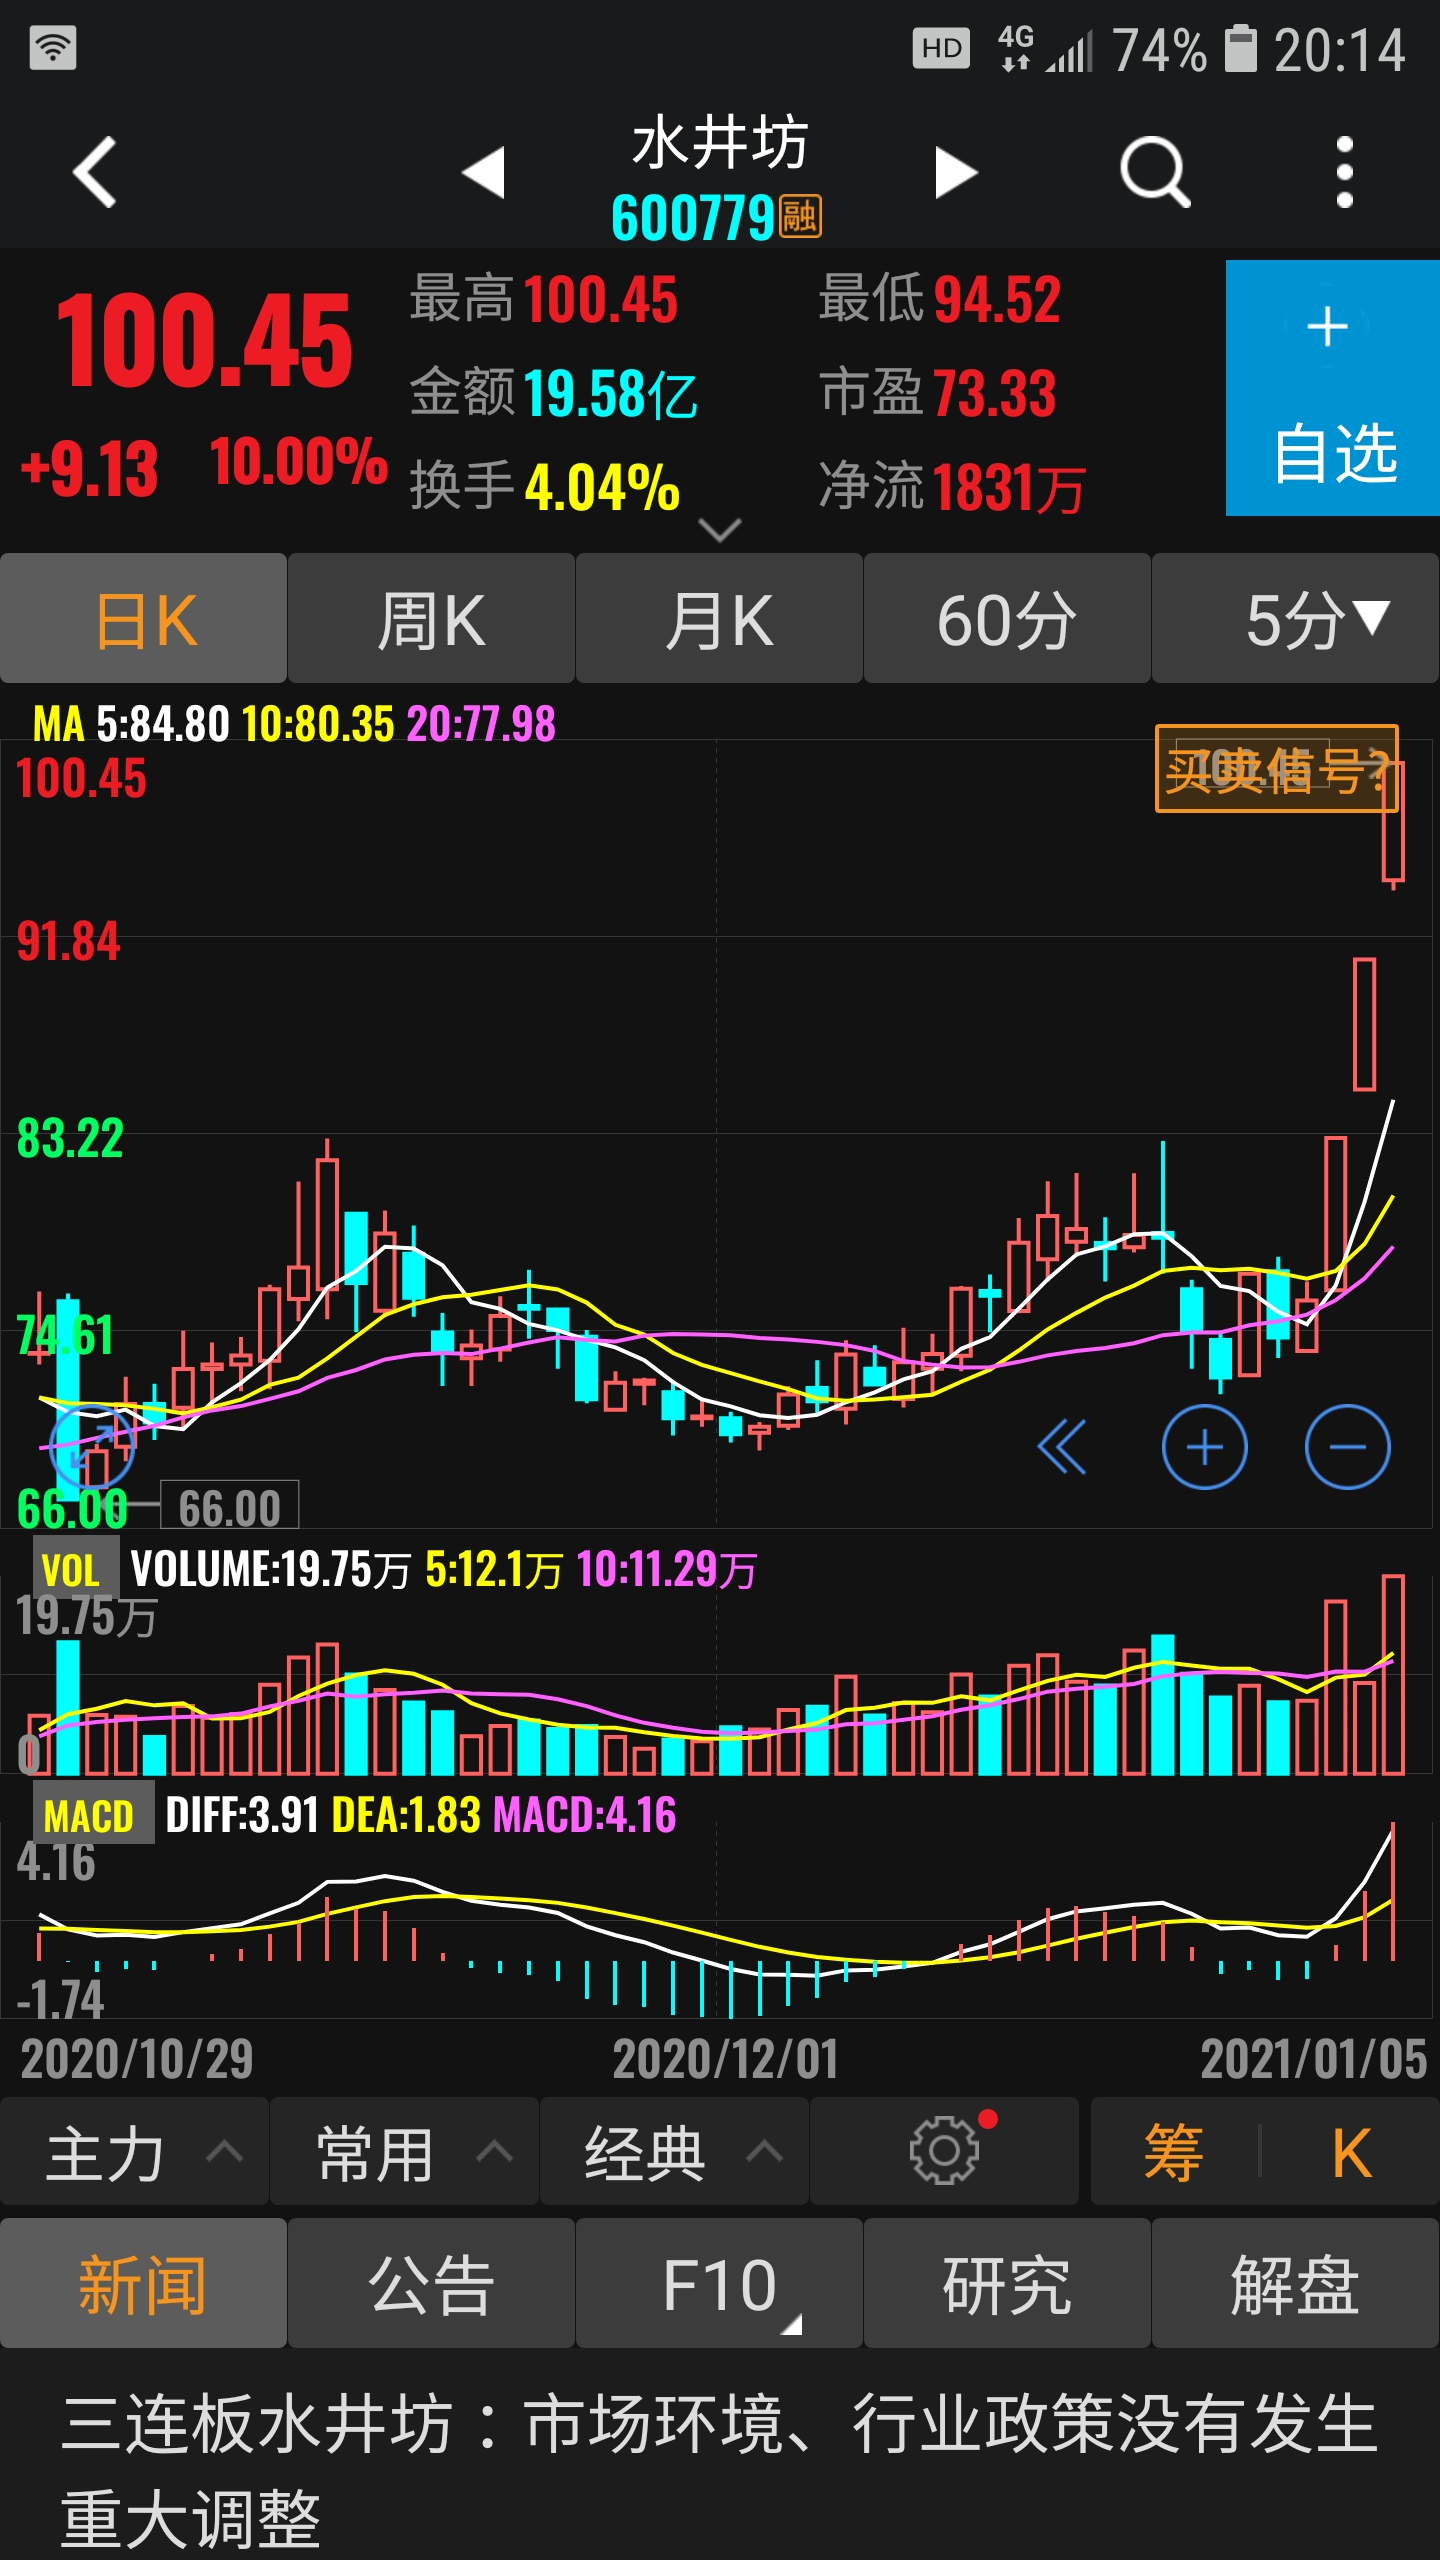This screenshot has height=2560, width=1440.
Task: Tap the date label 2021/01/05
Action: (1313, 2059)
